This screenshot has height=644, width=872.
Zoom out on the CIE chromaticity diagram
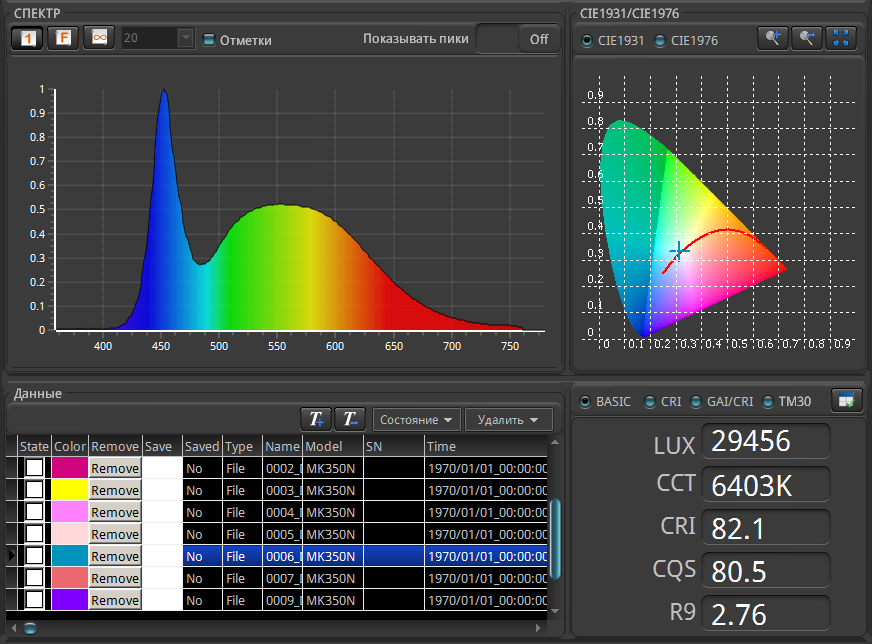tap(806, 38)
